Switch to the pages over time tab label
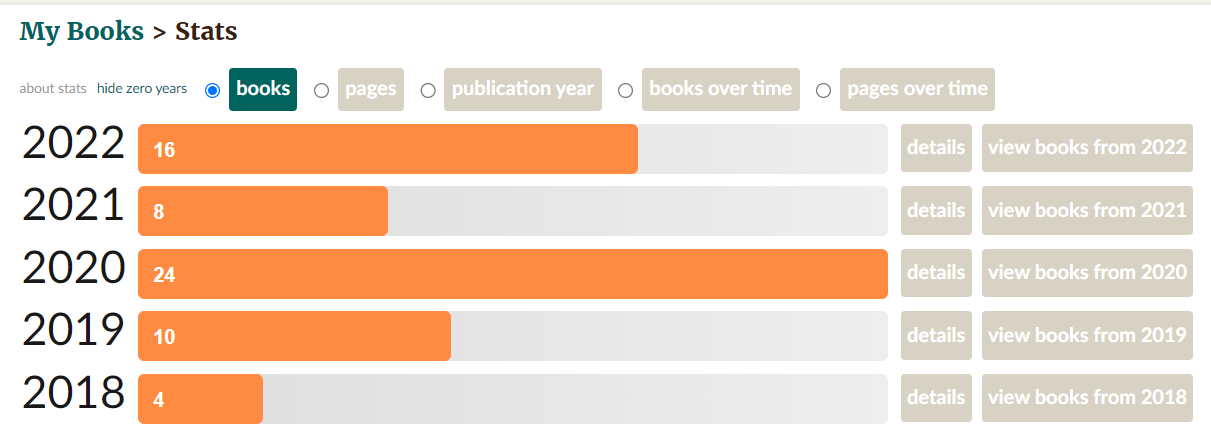The width and height of the screenshot is (1211, 436). coord(917,89)
